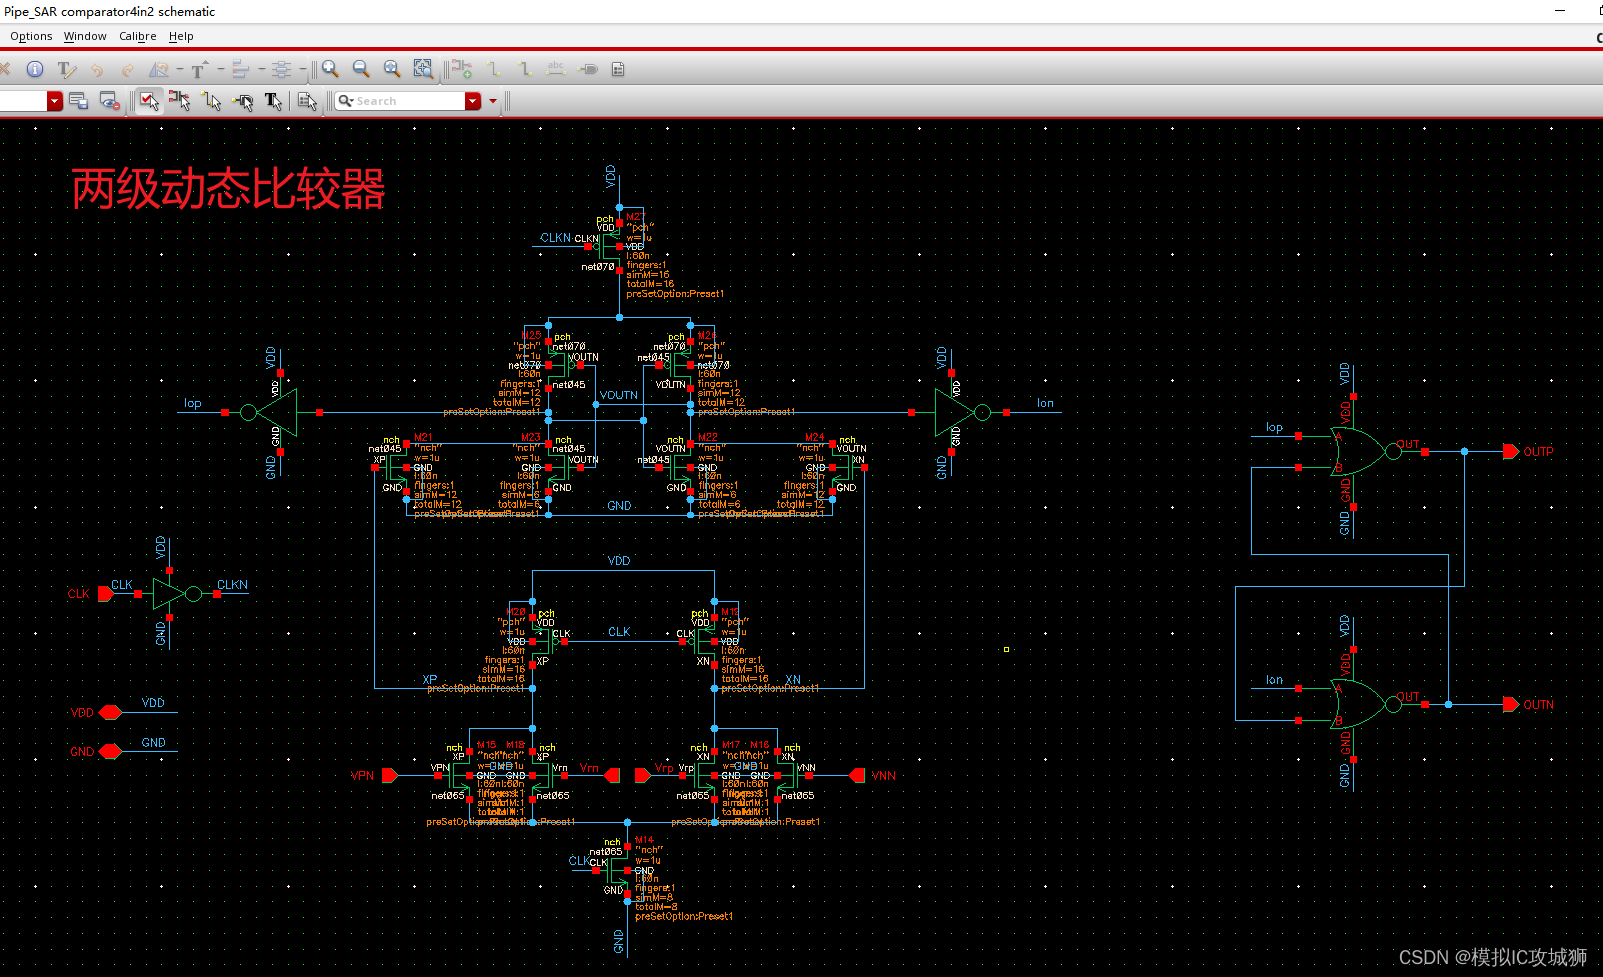Viewport: 1603px width, 977px height.
Task: Click the Redo arrow icon
Action: 127,70
